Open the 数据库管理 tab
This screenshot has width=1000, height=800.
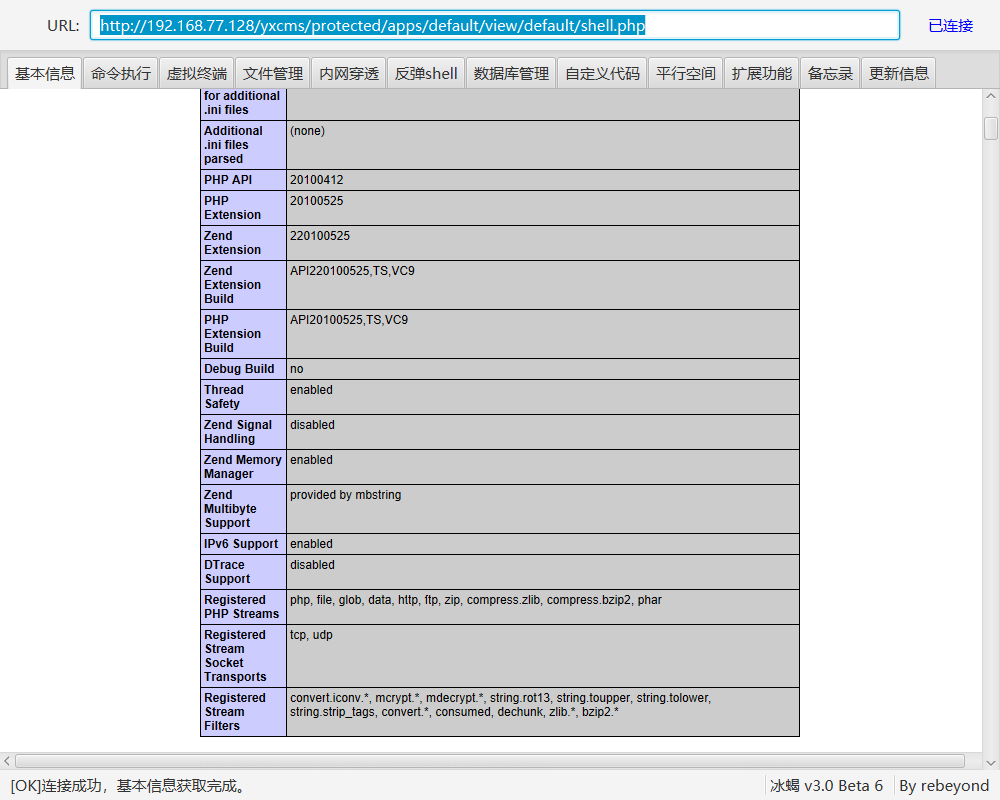click(511, 72)
